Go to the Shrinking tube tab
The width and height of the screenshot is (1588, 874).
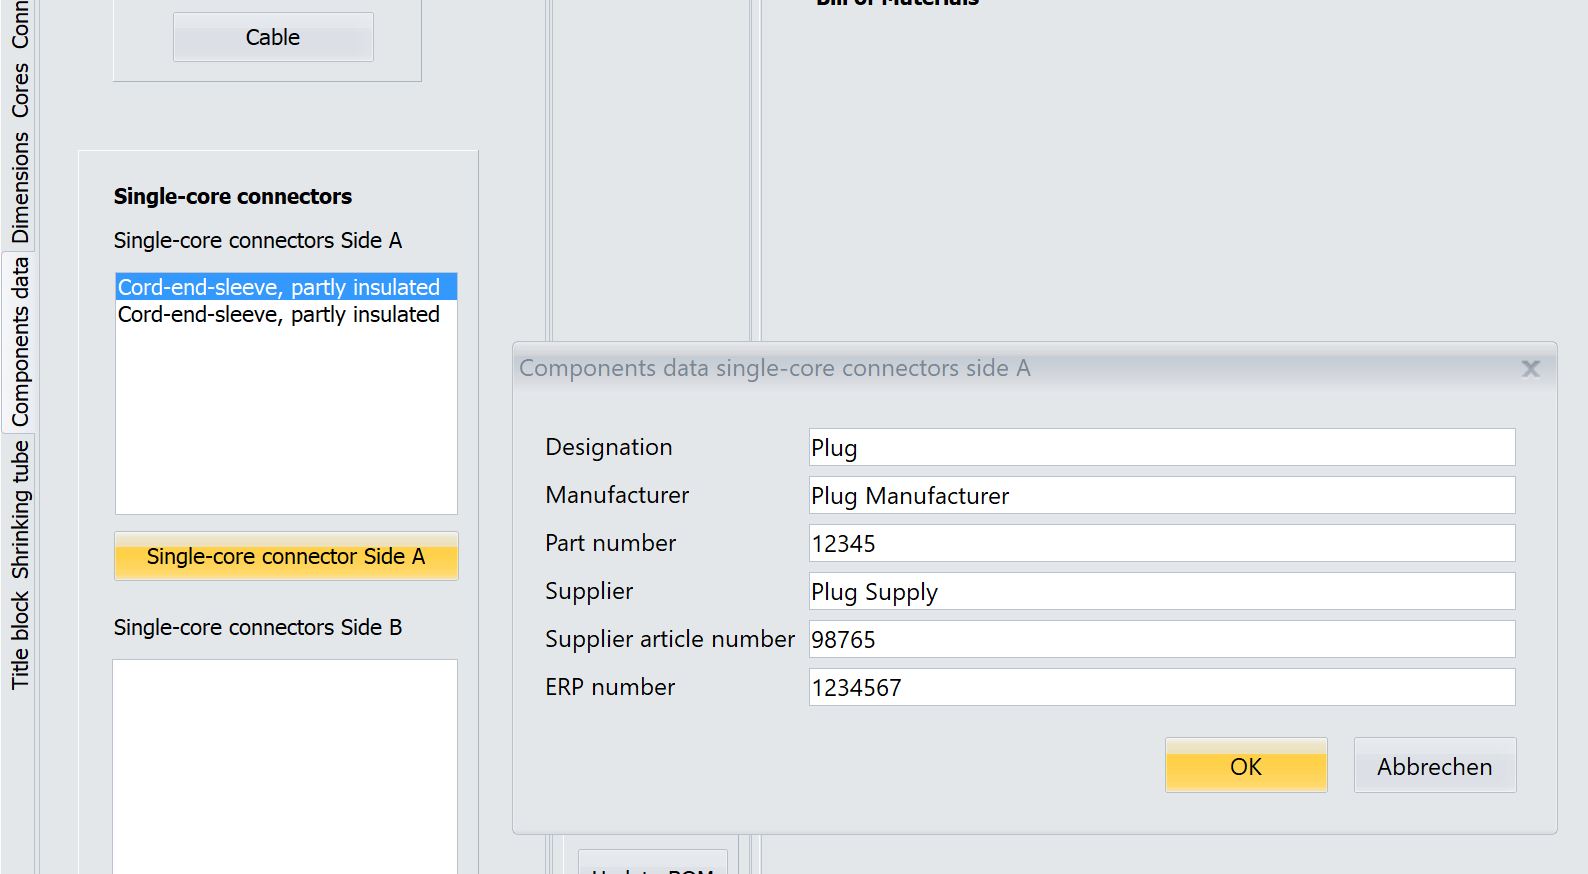[20, 509]
